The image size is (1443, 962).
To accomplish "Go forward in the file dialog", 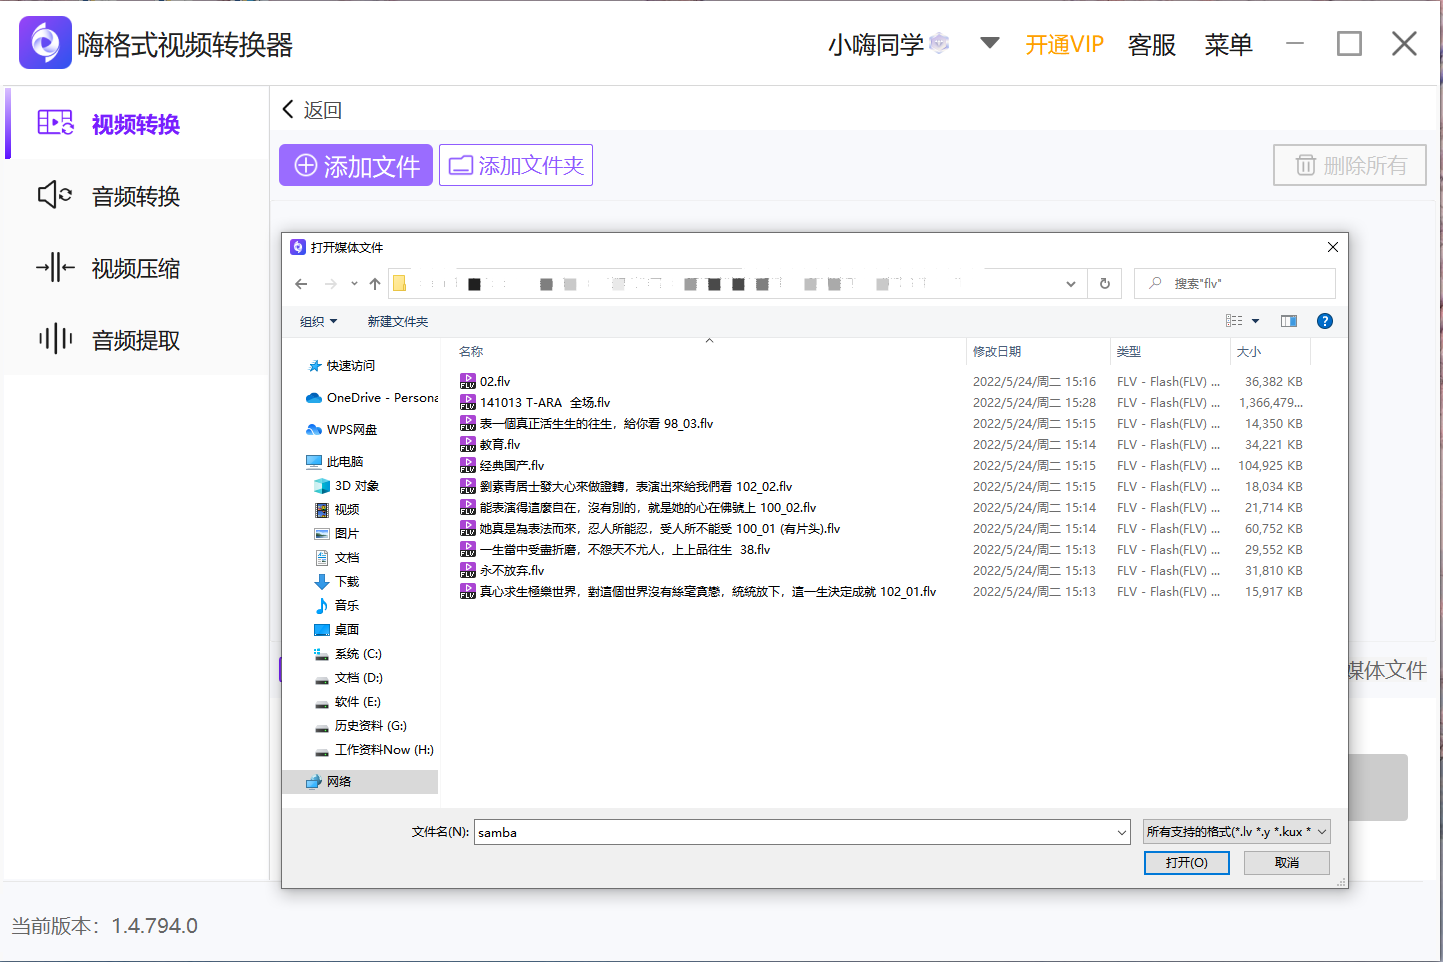I will point(331,284).
